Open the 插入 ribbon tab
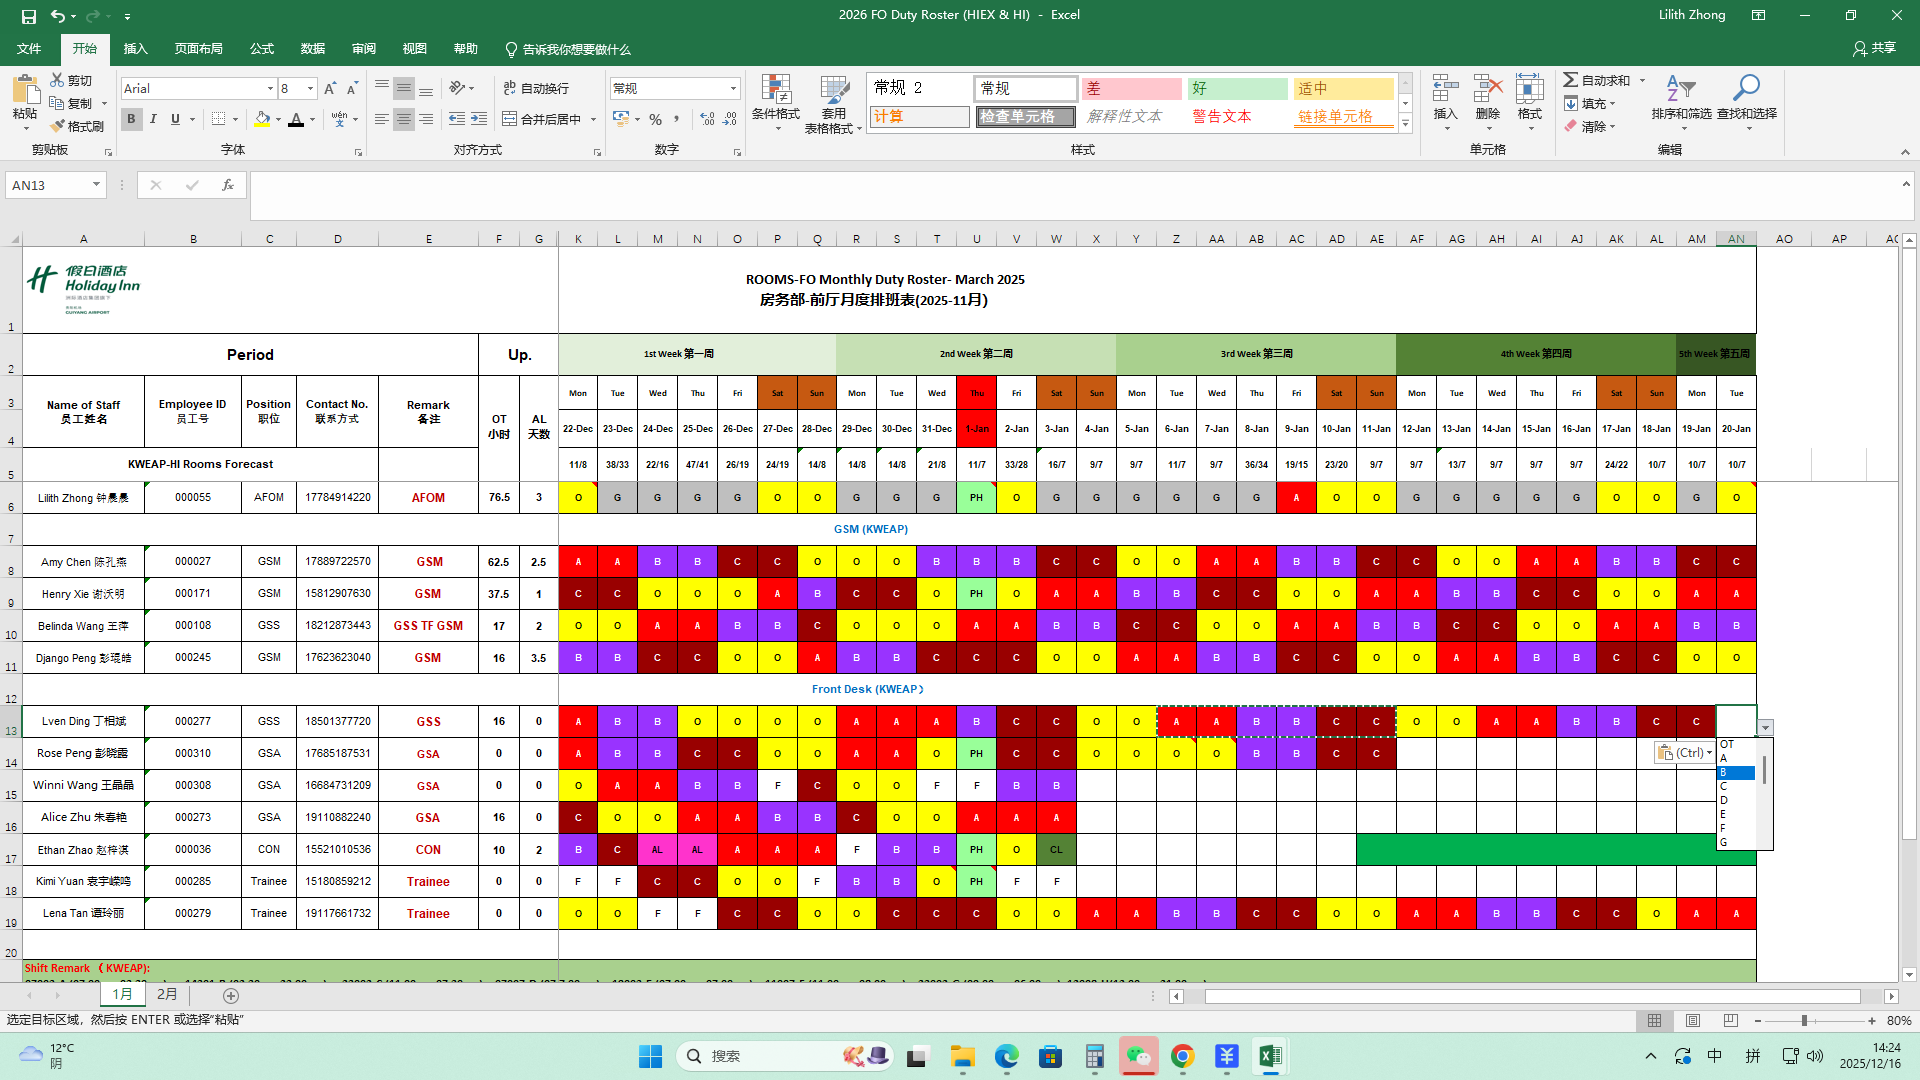Viewport: 1920px width, 1080px height. coord(135,49)
